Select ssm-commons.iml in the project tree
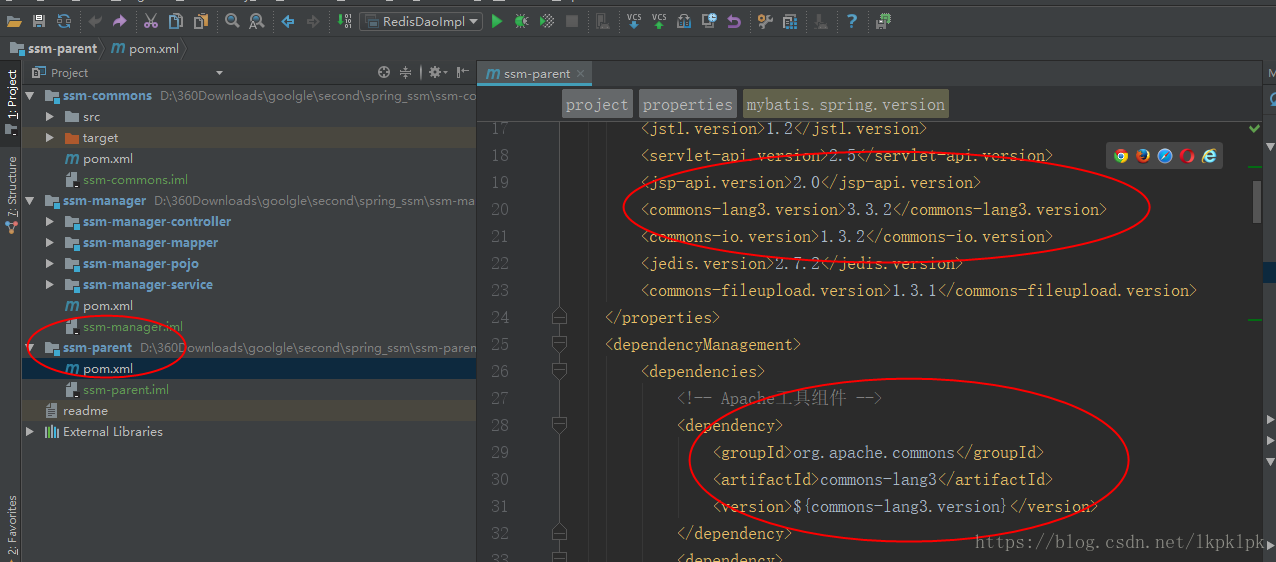 (135, 180)
